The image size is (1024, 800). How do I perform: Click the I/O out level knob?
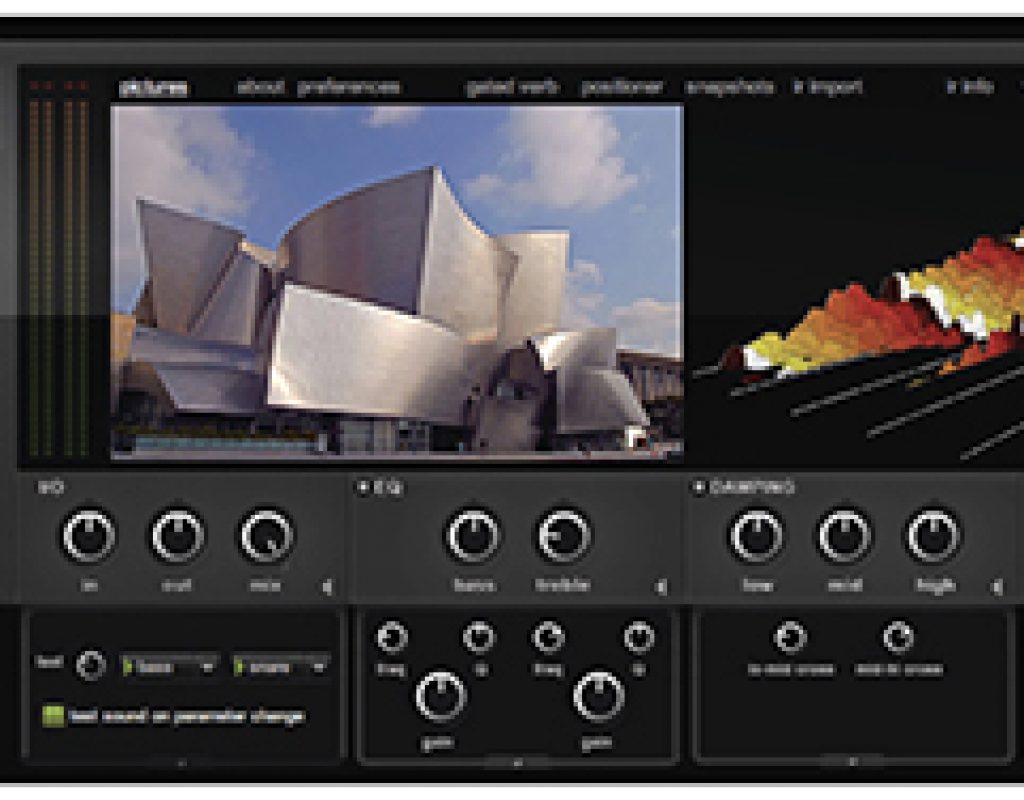[177, 536]
